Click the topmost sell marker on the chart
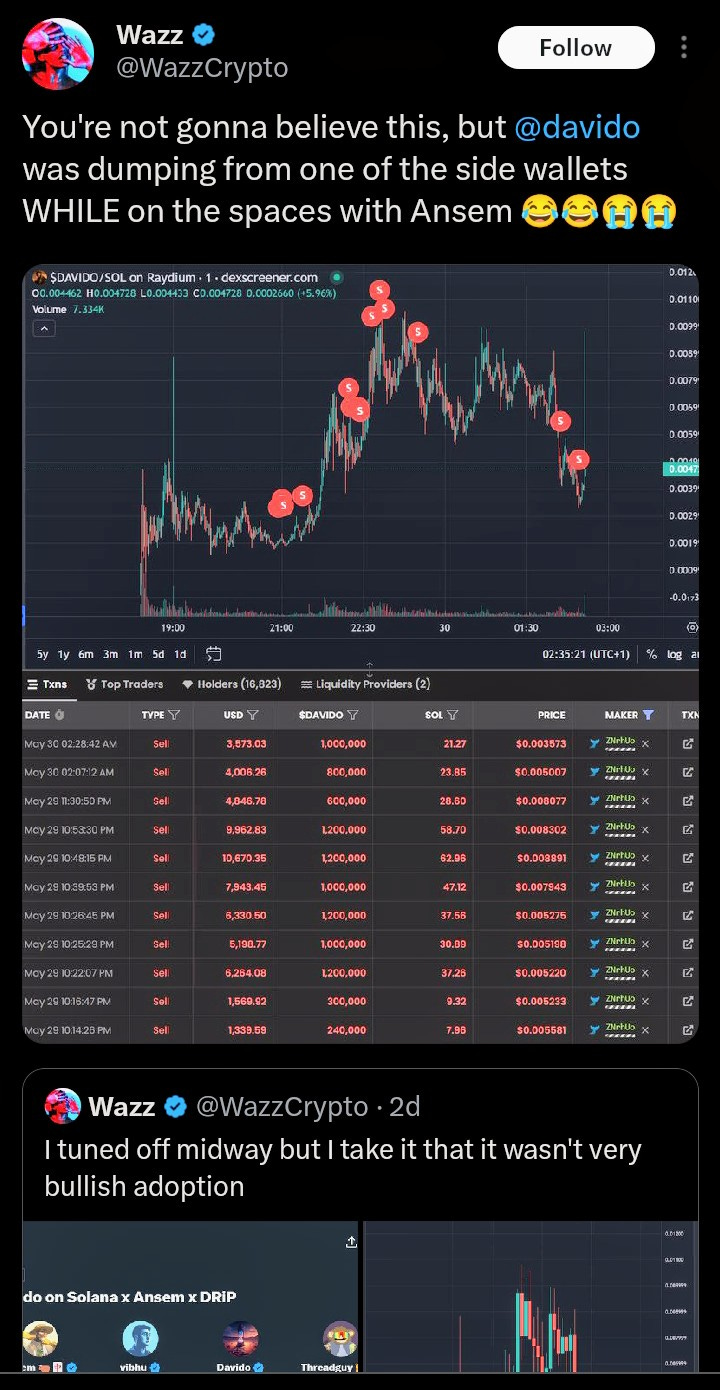Screen dimensions: 720x1390 pos(380,291)
